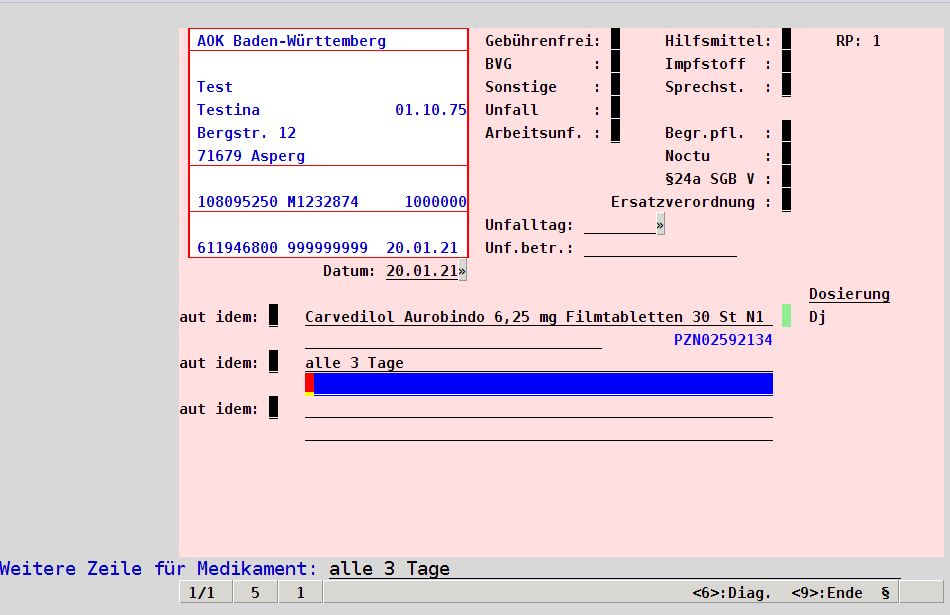Click the 1/1 page indicator

pyautogui.click(x=205, y=592)
